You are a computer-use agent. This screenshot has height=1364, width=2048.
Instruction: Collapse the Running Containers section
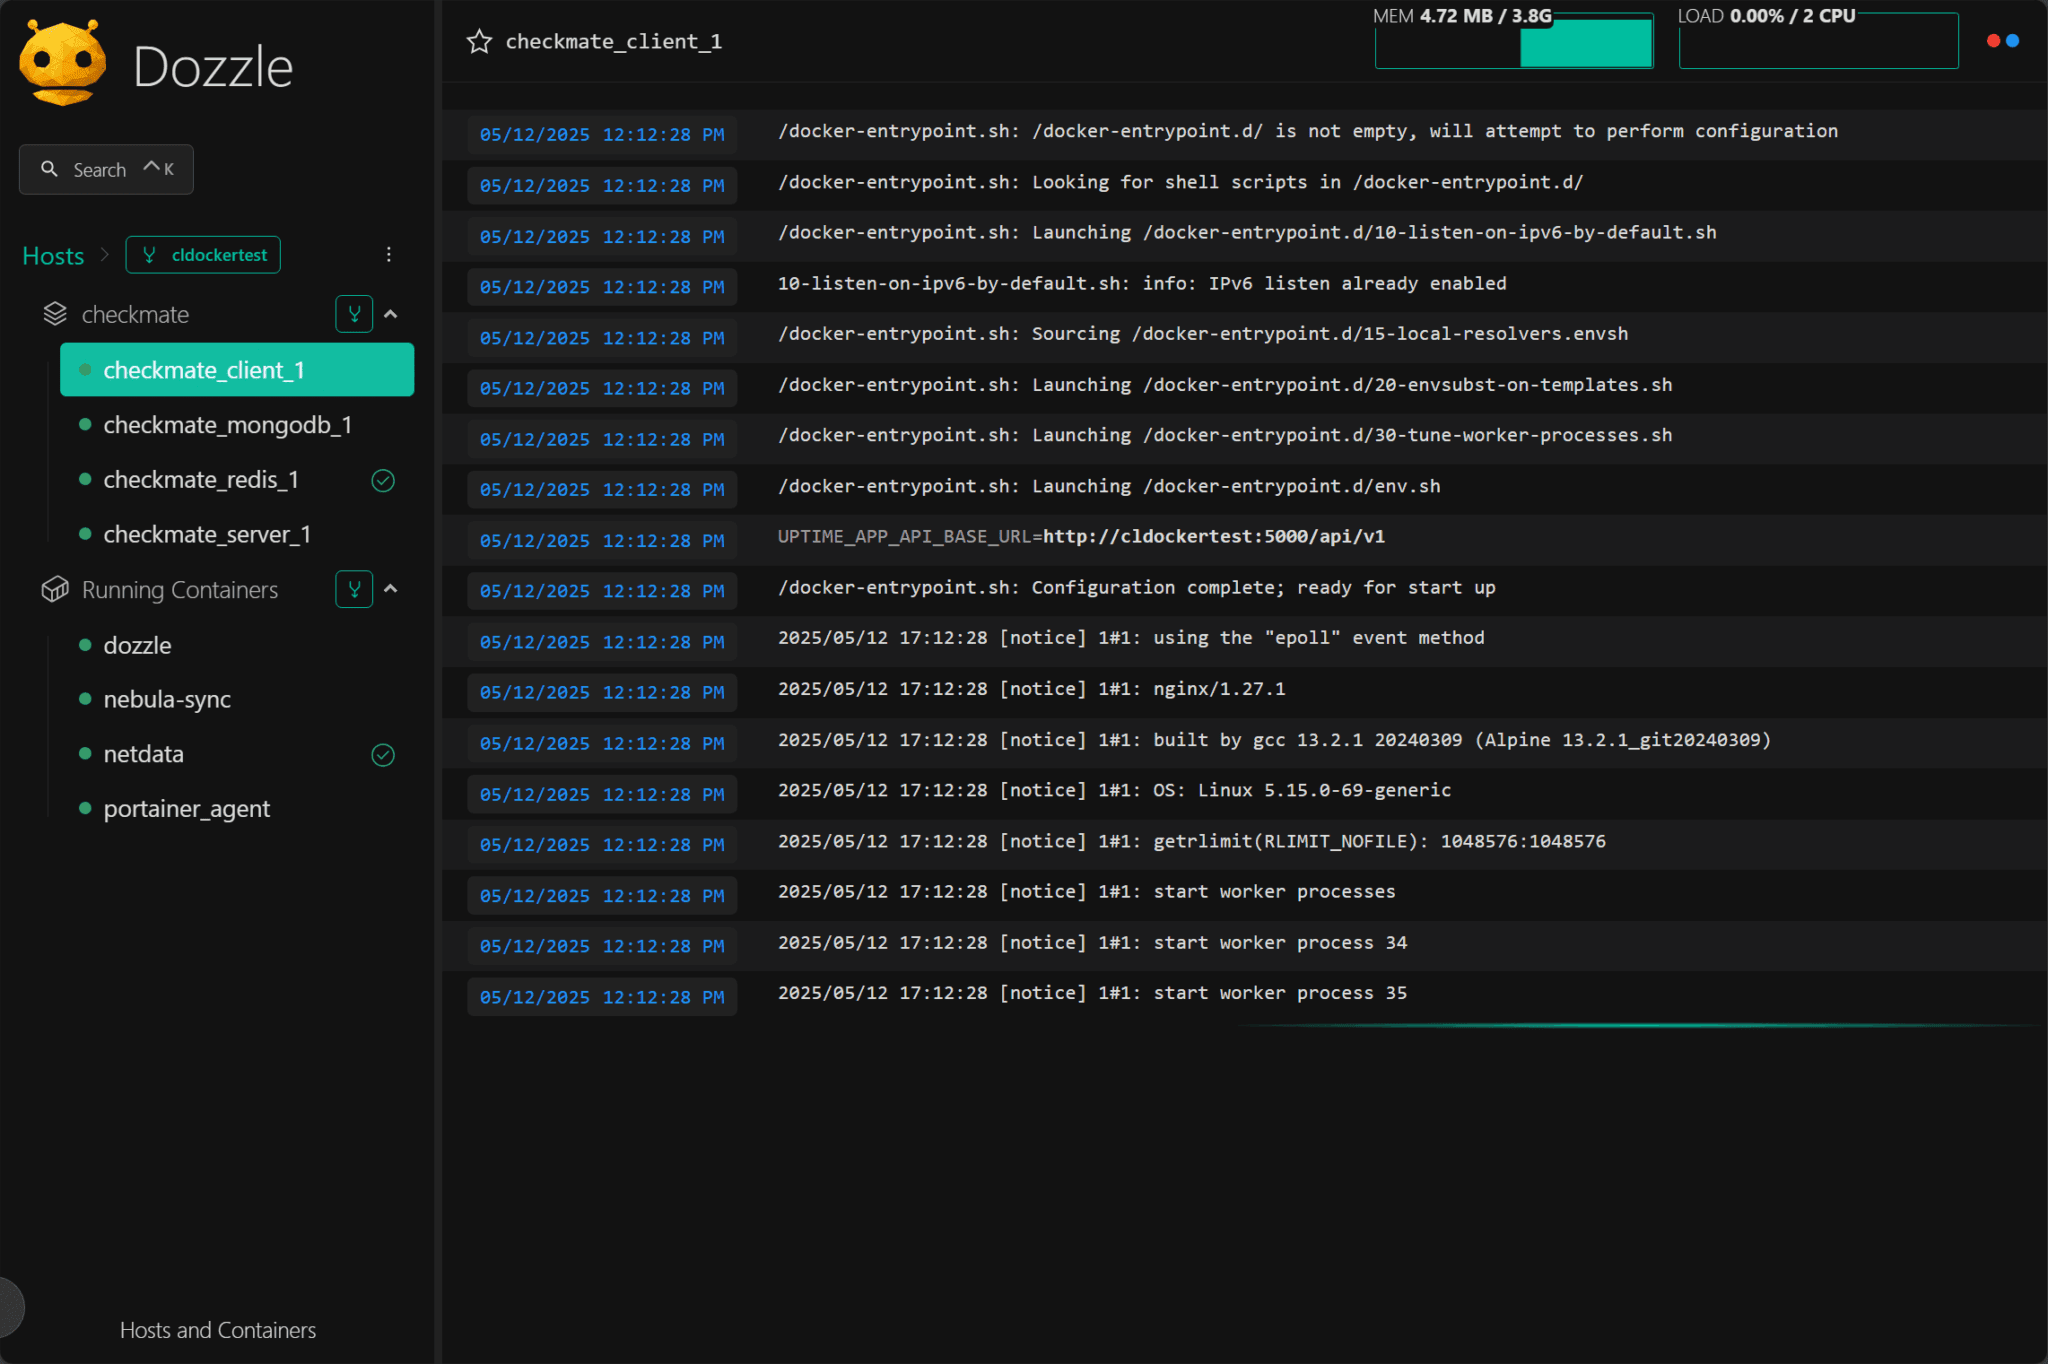391,589
